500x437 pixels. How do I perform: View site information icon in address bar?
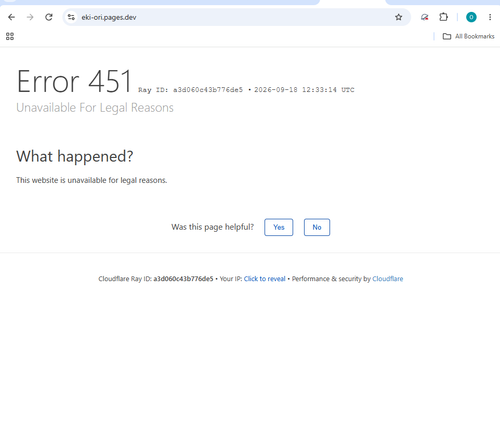coord(71,17)
